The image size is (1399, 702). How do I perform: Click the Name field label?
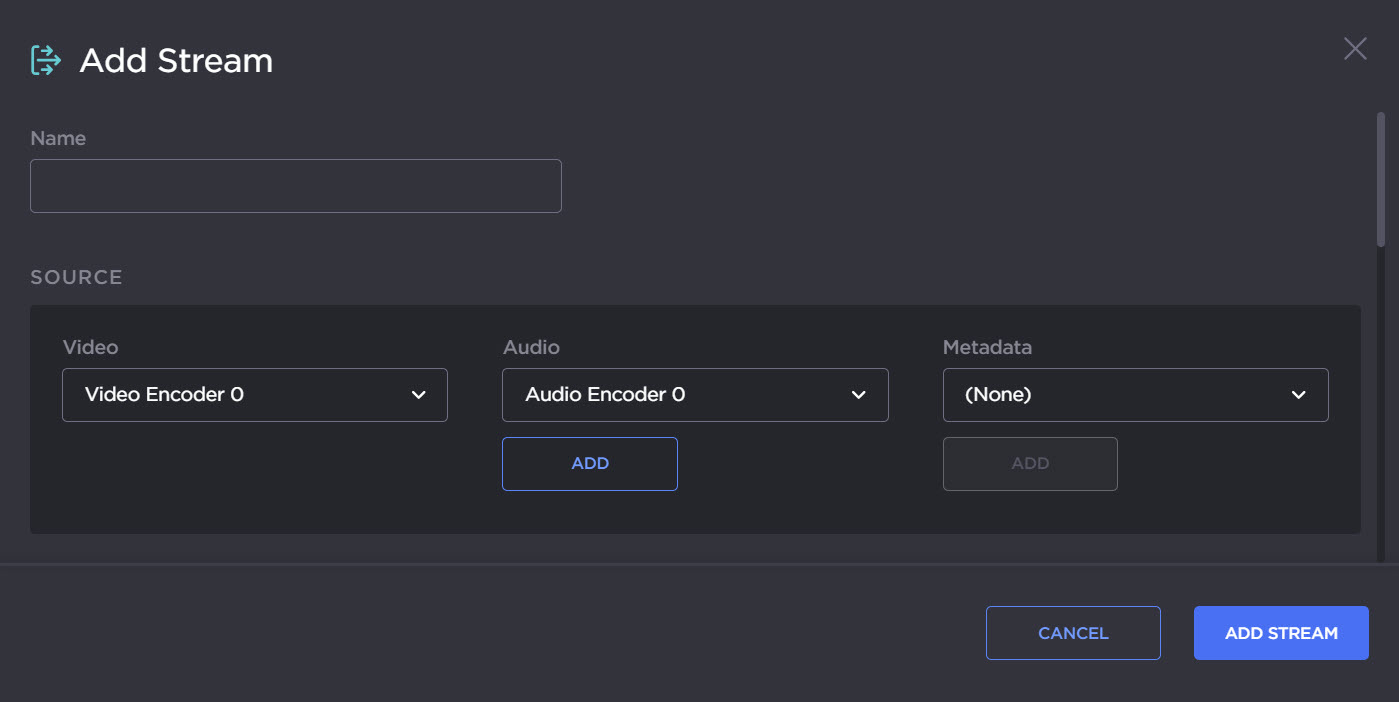pyautogui.click(x=58, y=138)
